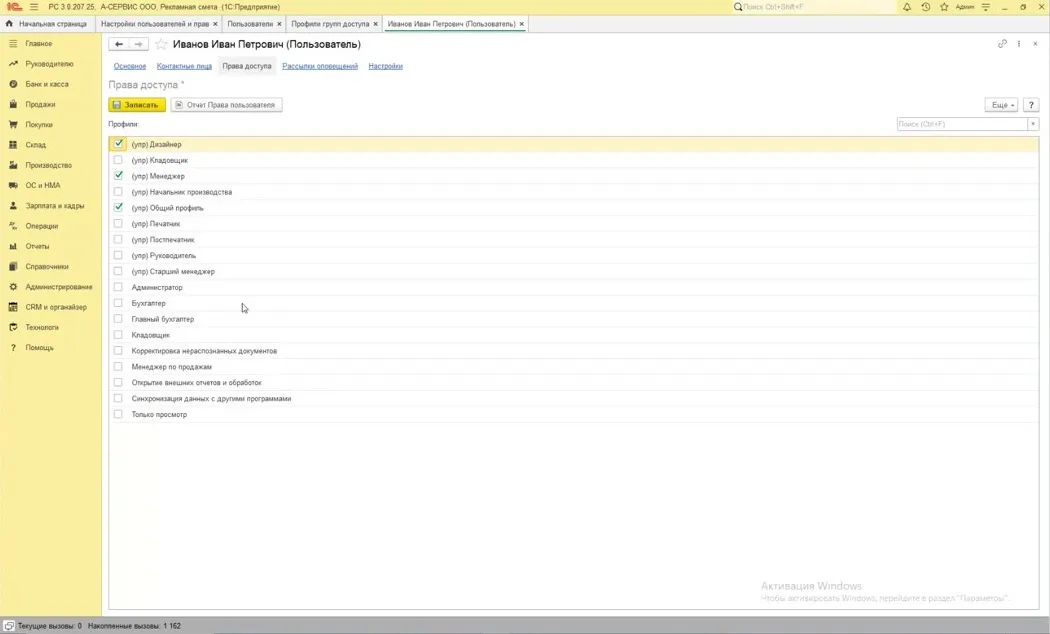Open the Продажи section
The image size is (1050, 634).
point(40,104)
